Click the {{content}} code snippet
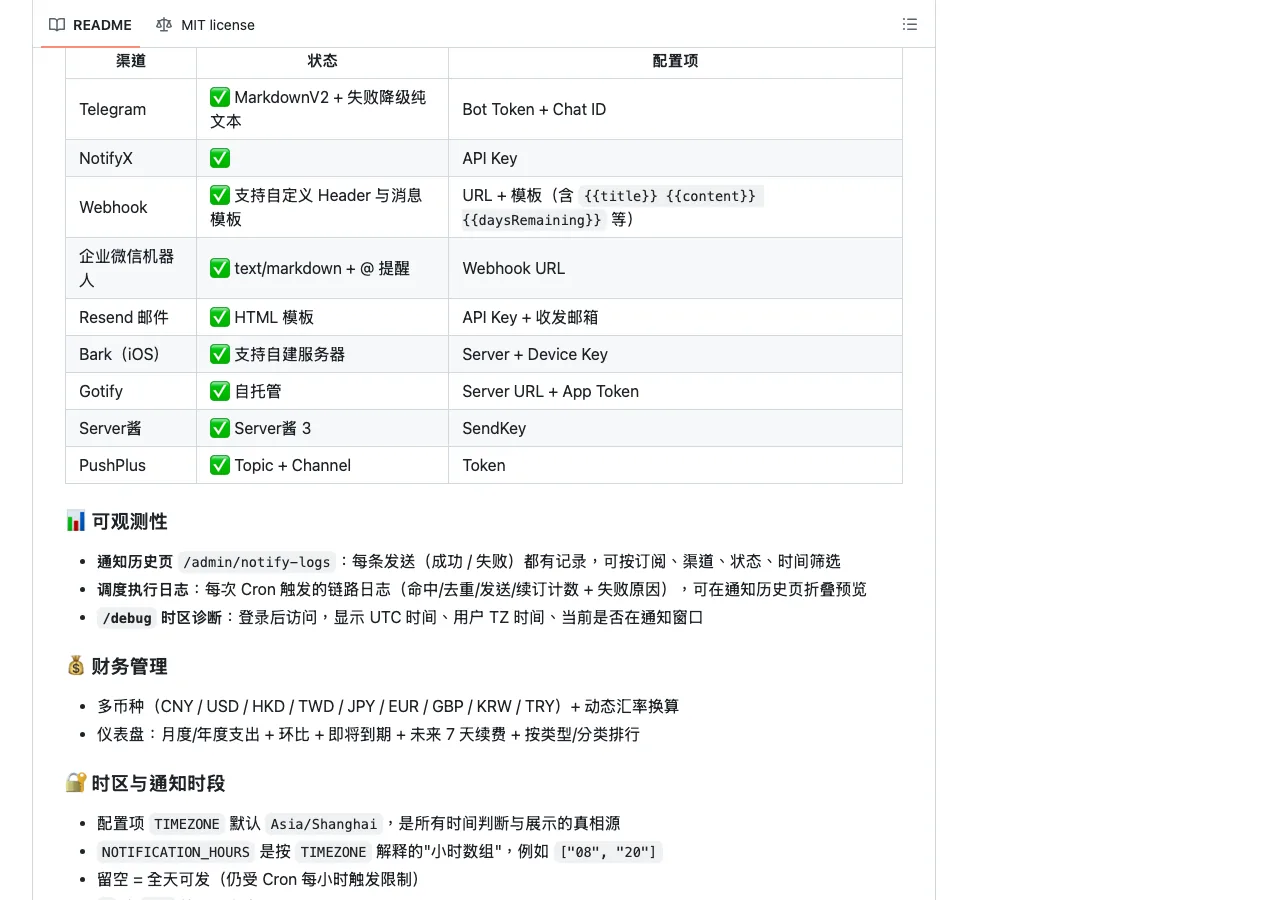 [x=711, y=196]
